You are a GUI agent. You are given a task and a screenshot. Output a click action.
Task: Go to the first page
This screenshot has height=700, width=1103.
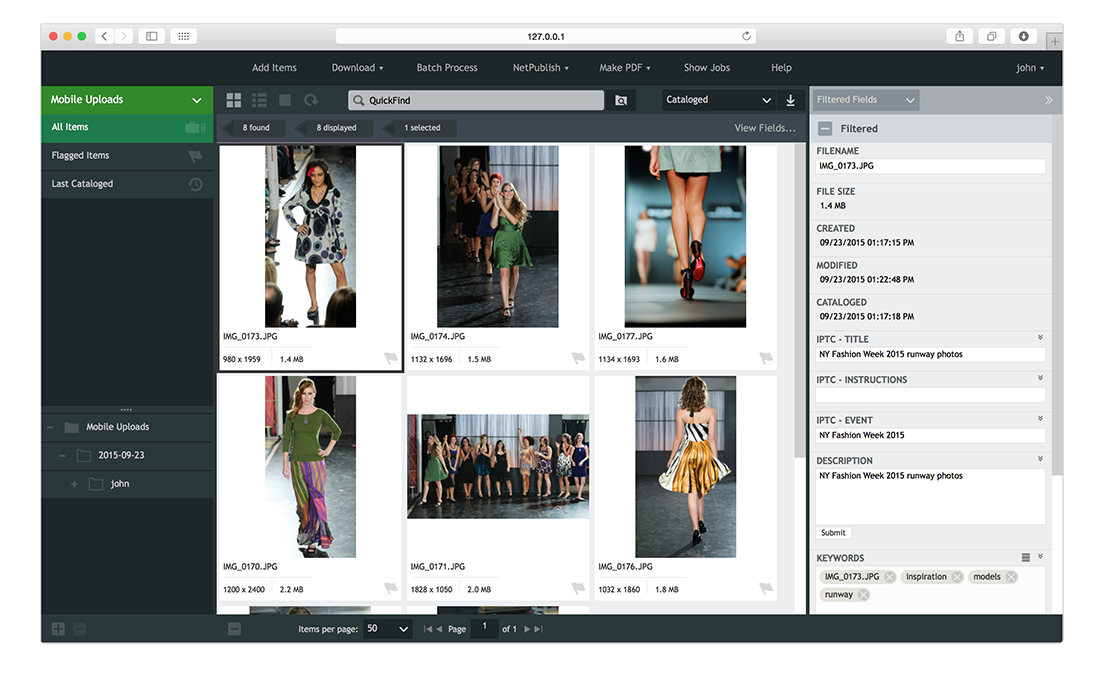pos(427,629)
